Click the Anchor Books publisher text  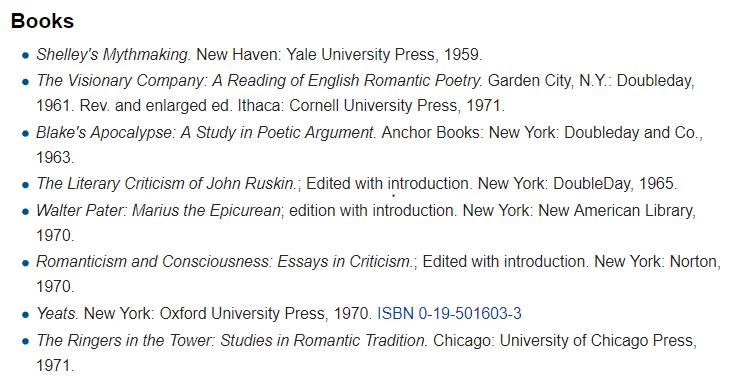tap(431, 133)
